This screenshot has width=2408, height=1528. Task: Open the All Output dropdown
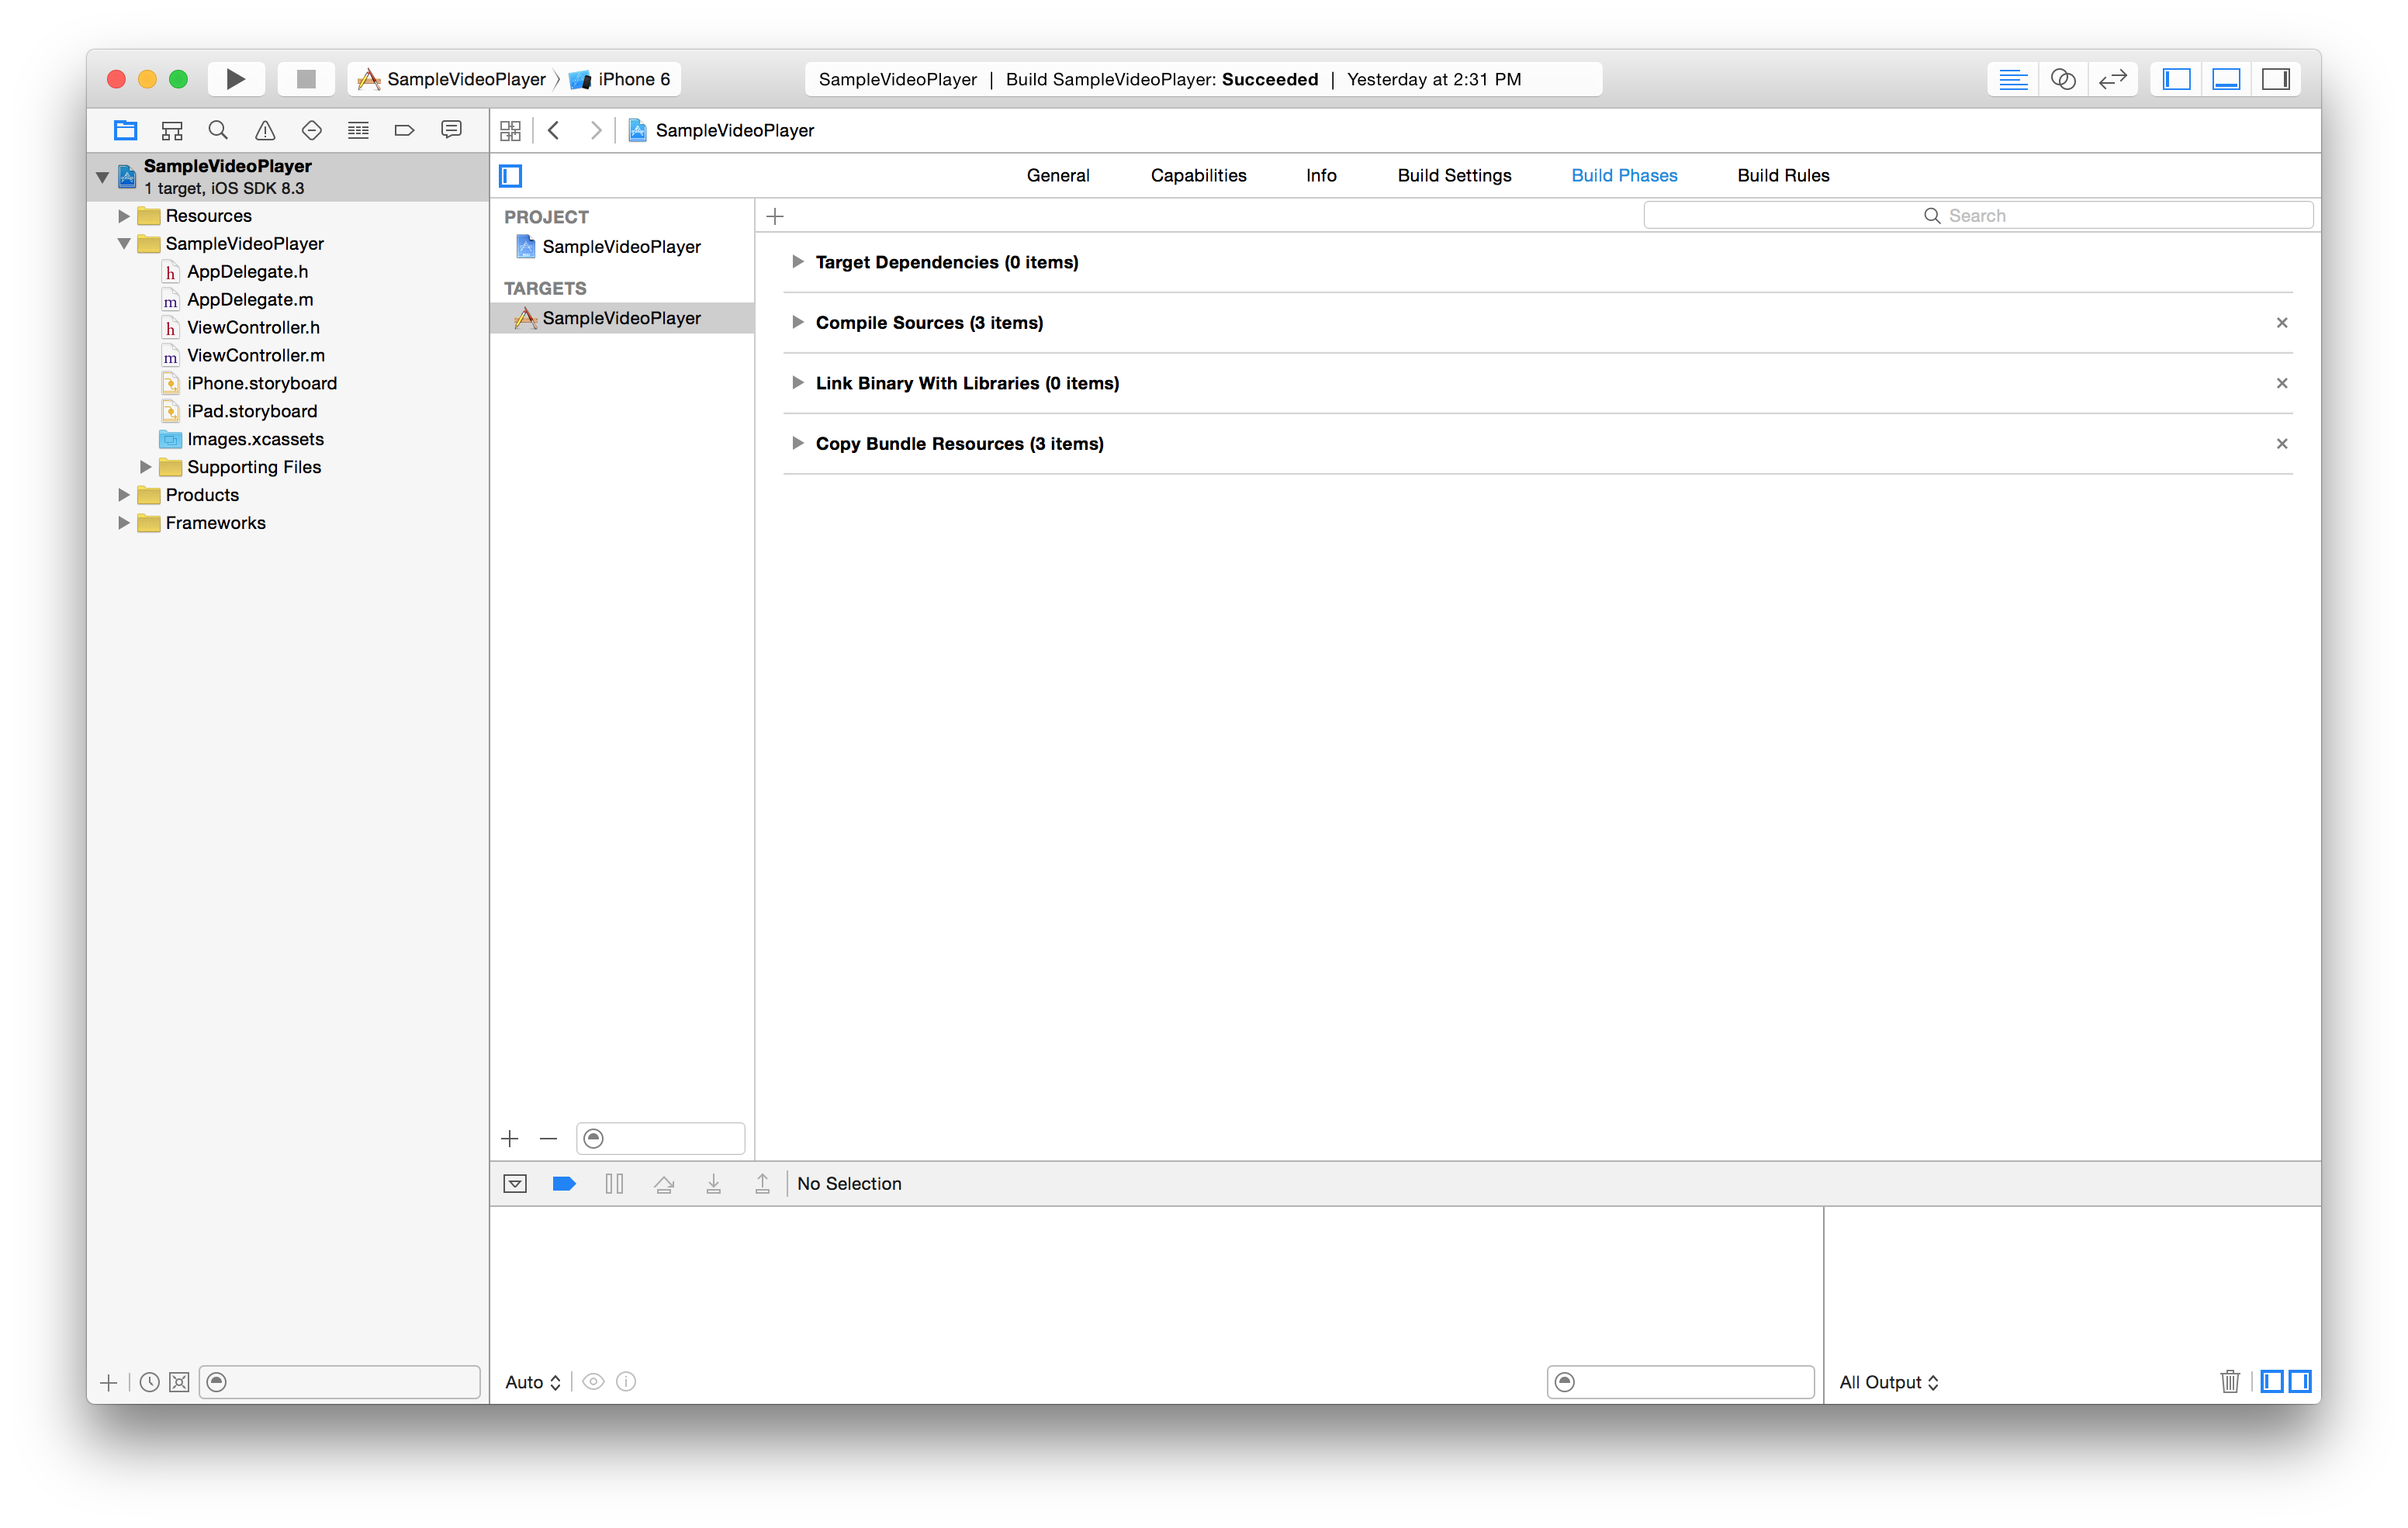click(1888, 1382)
